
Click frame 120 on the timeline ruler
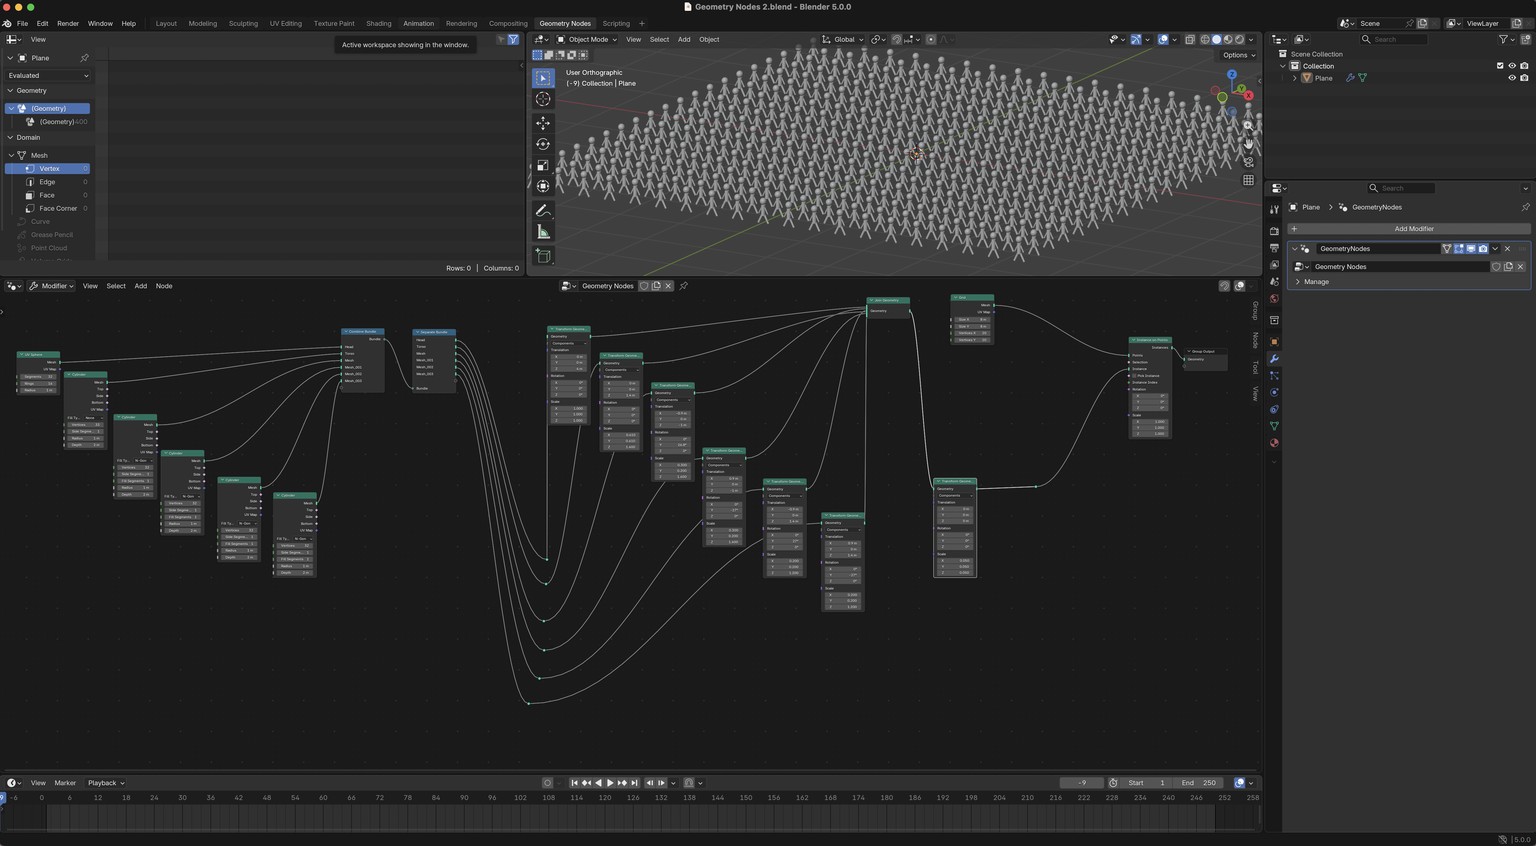(605, 798)
